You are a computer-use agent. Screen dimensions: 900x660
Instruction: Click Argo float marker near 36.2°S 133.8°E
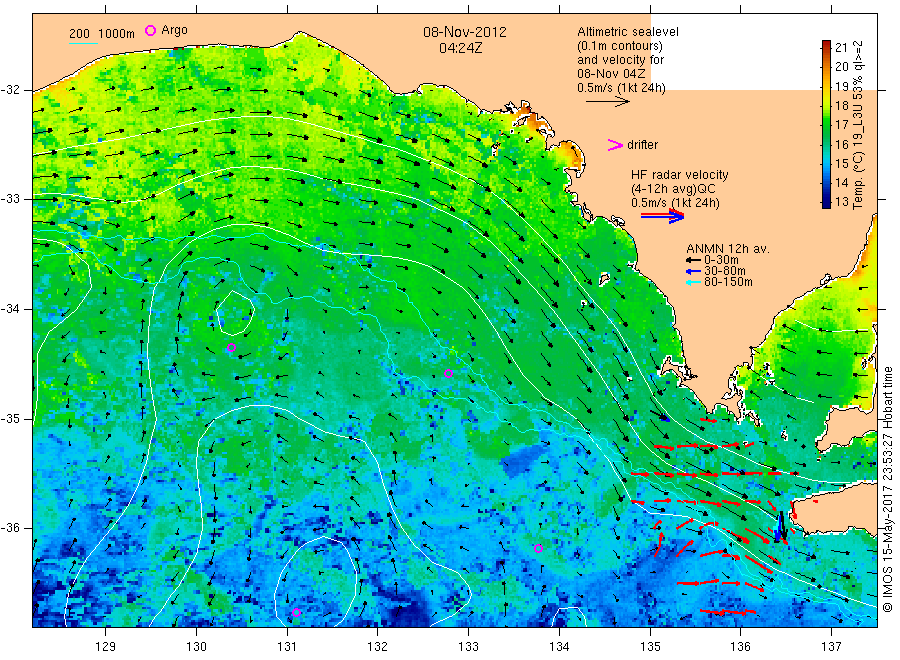tap(538, 549)
